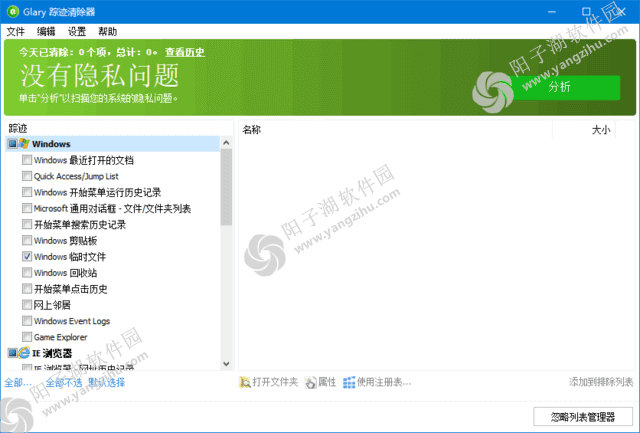The image size is (640, 433).
Task: Click scroll down arrow in trace list
Action: point(226,364)
